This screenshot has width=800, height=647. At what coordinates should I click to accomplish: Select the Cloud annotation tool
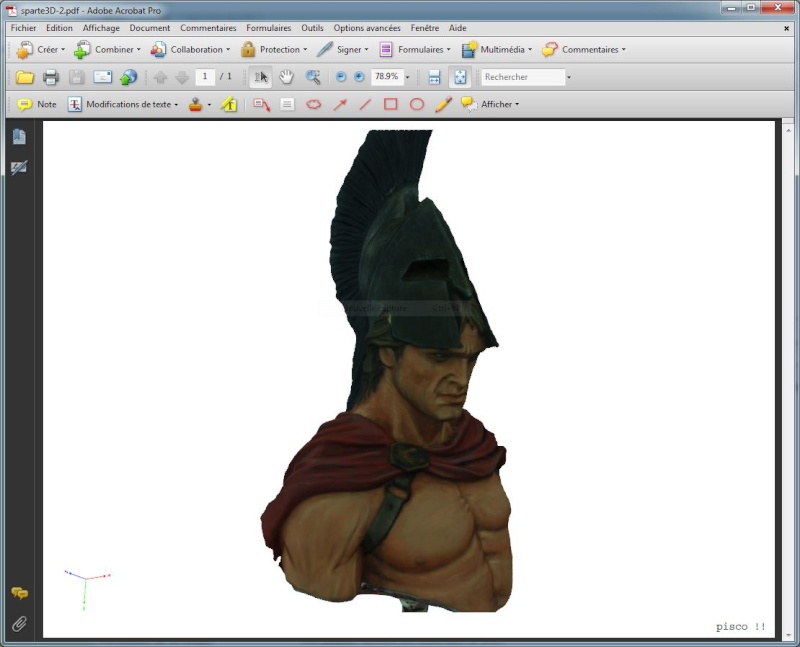coord(313,105)
